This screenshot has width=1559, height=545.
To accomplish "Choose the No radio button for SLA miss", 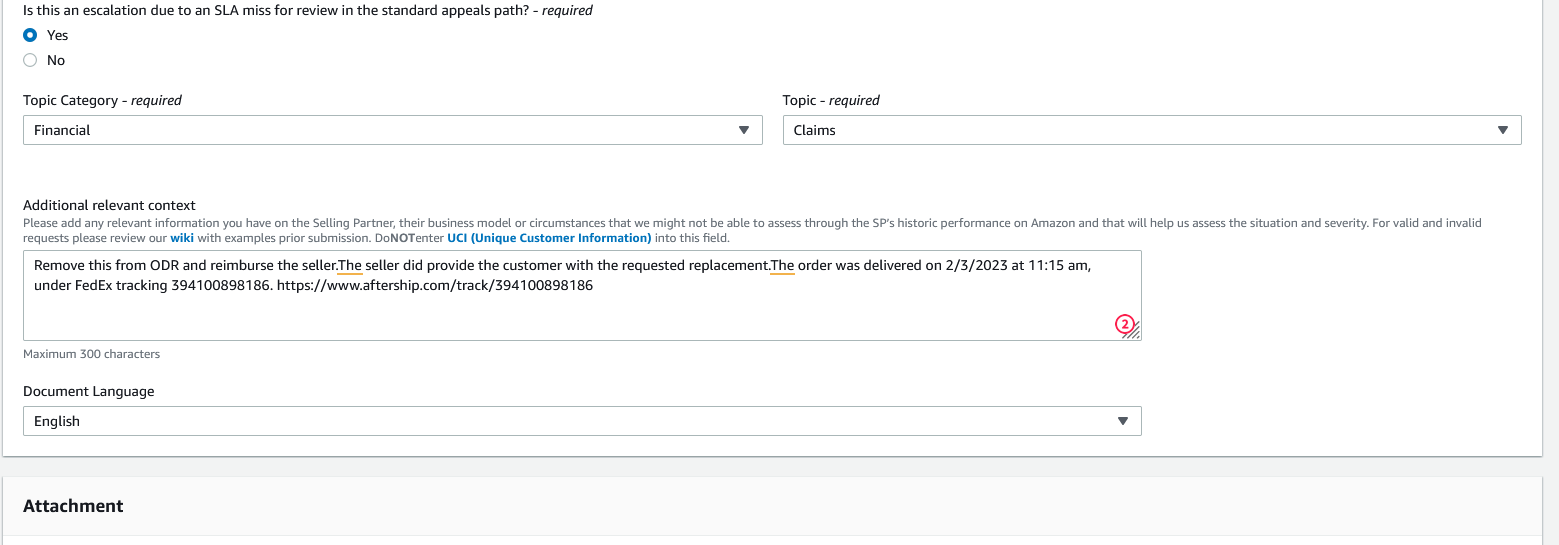I will 30,60.
